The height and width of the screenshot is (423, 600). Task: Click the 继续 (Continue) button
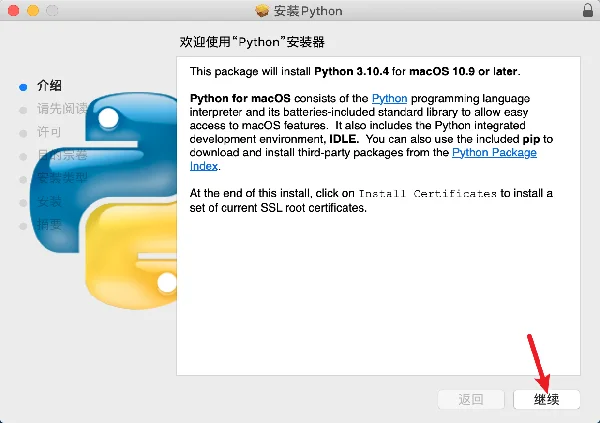[546, 400]
